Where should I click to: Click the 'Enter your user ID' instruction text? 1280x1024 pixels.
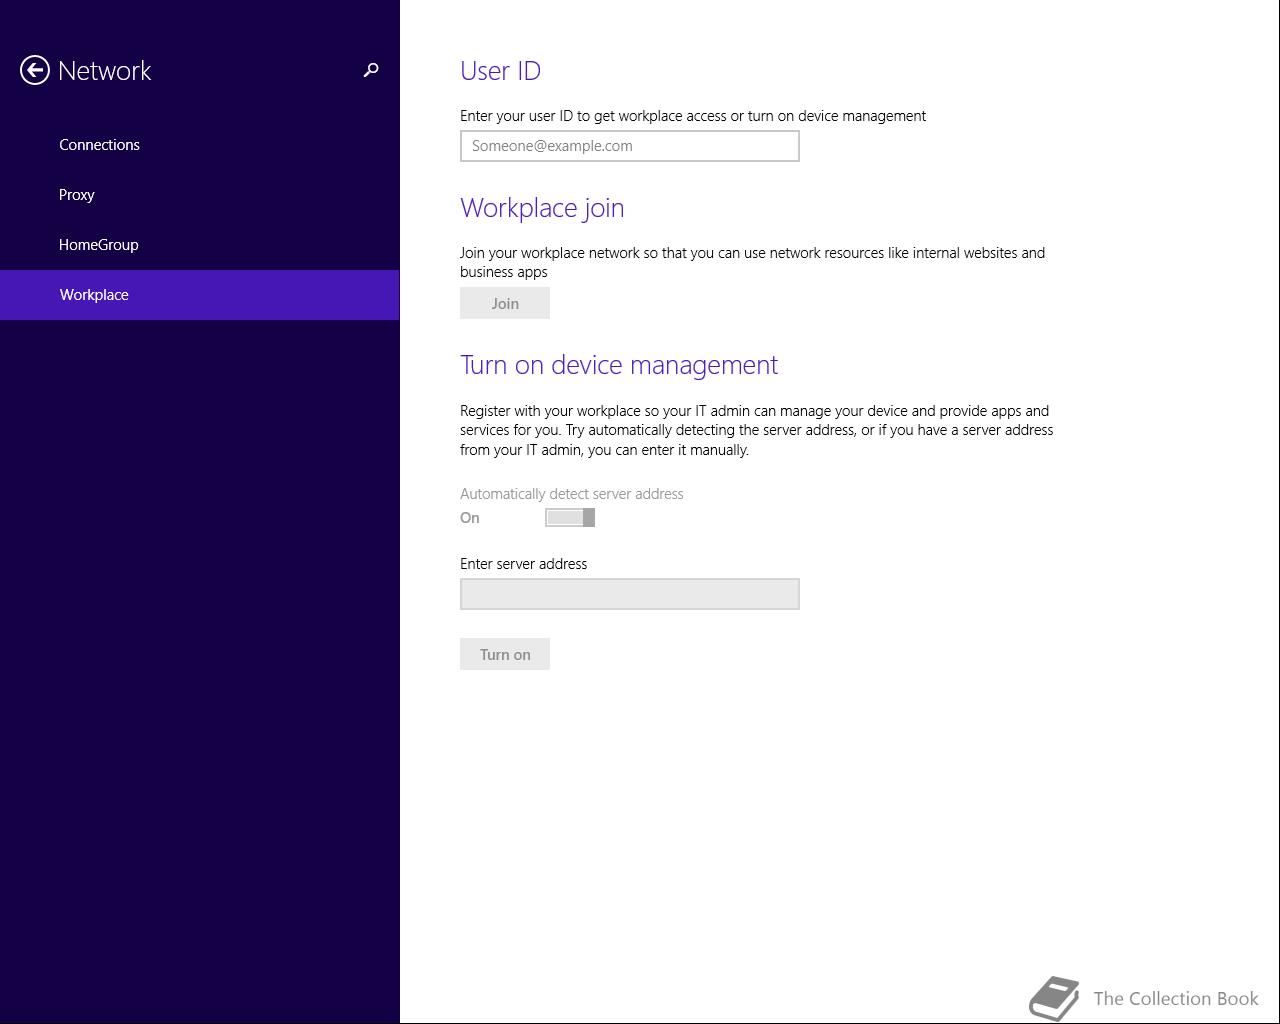coord(693,116)
